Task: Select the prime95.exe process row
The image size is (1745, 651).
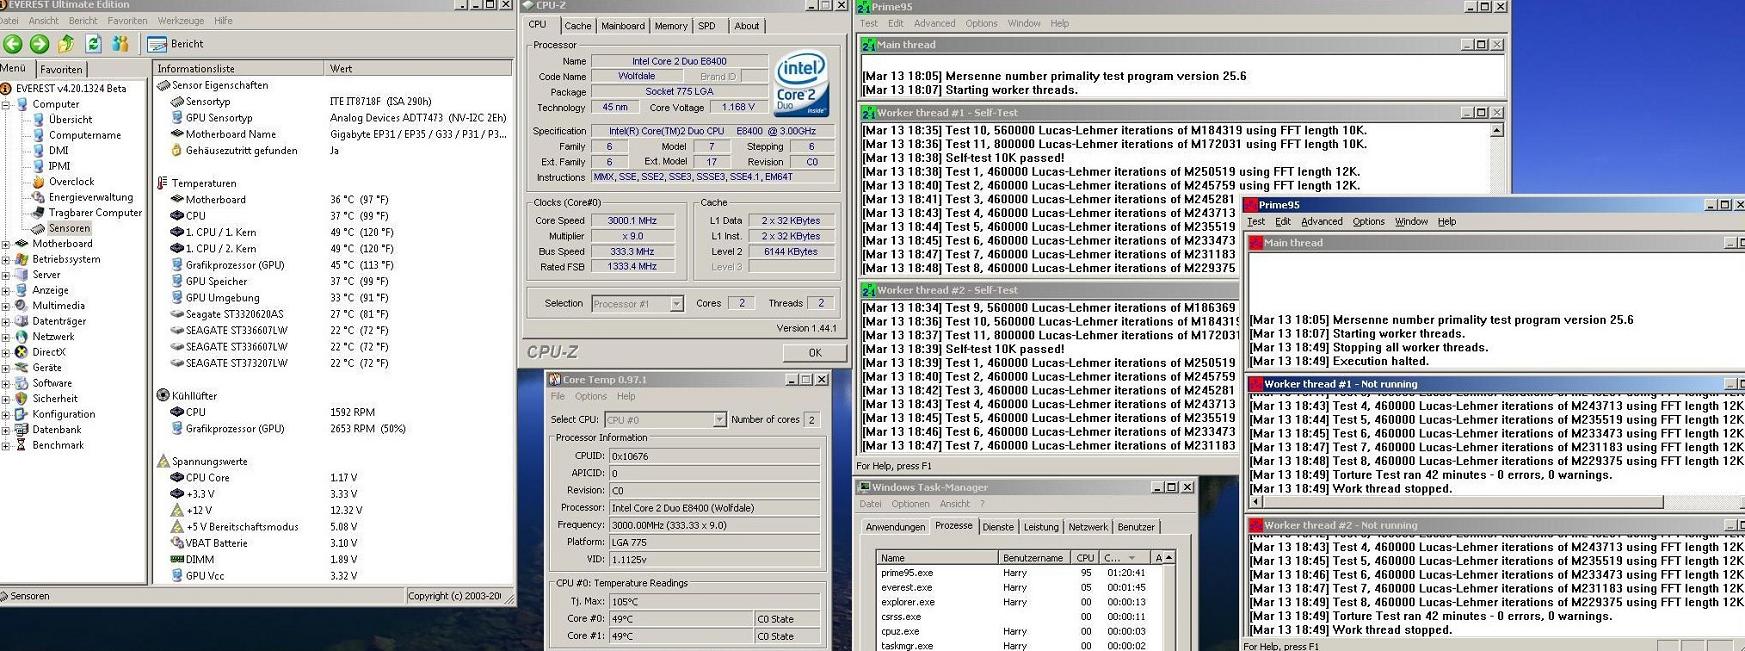Action: 1018,573
